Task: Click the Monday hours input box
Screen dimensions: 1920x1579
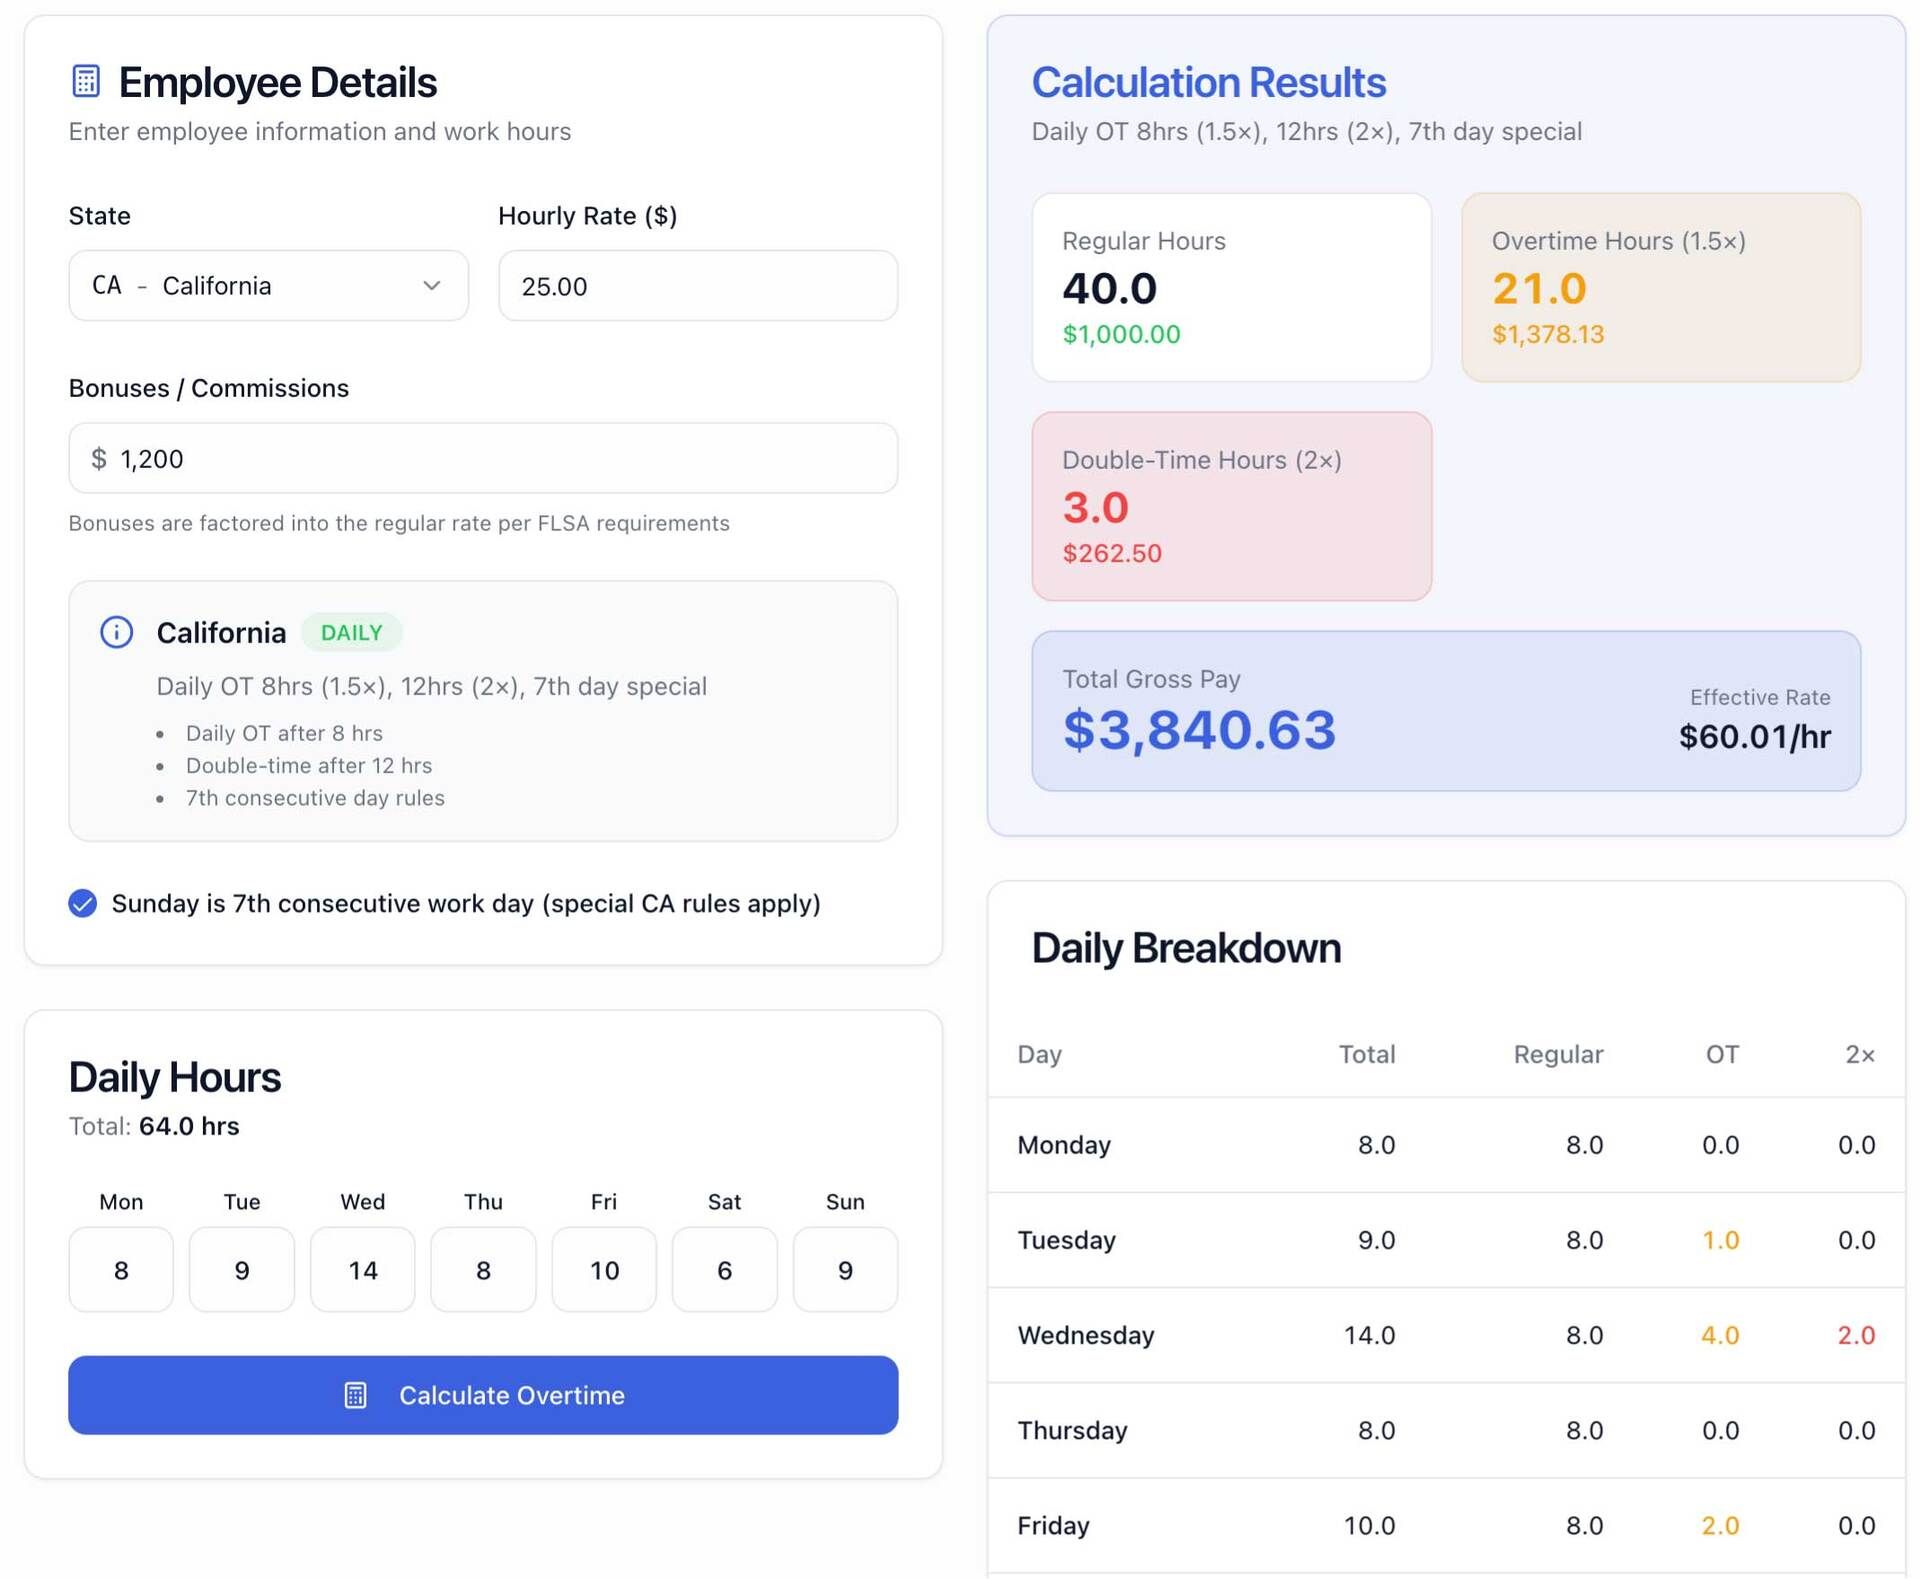Action: click(121, 1270)
